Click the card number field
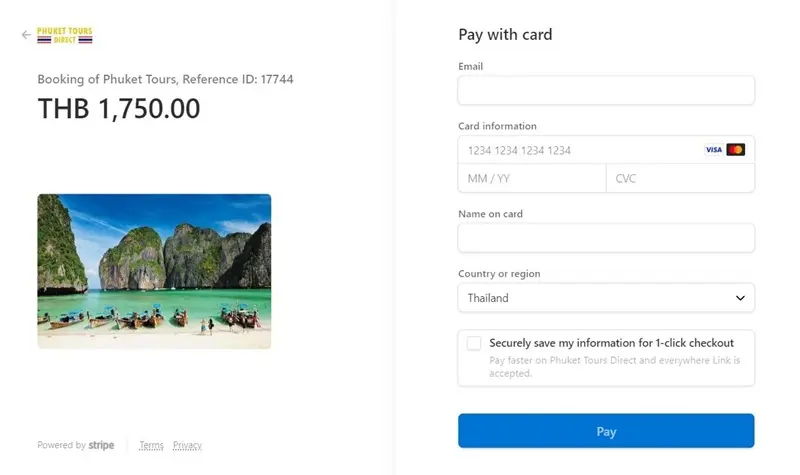The image size is (800, 475). pyautogui.click(x=580, y=150)
